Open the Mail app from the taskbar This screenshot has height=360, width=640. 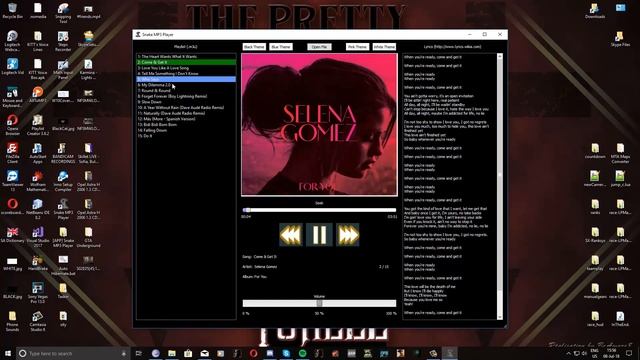point(204,353)
